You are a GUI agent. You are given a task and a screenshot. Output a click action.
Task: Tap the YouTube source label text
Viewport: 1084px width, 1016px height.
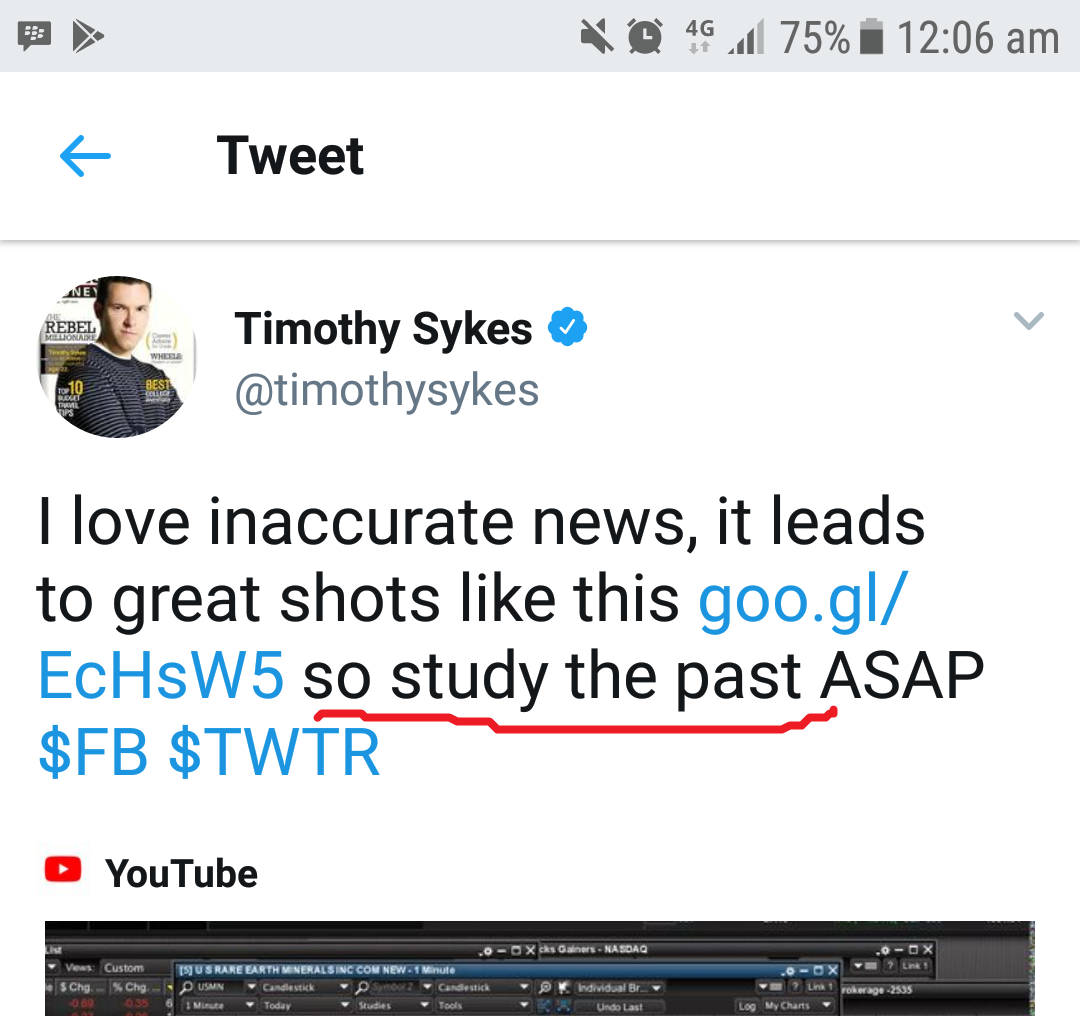click(181, 874)
